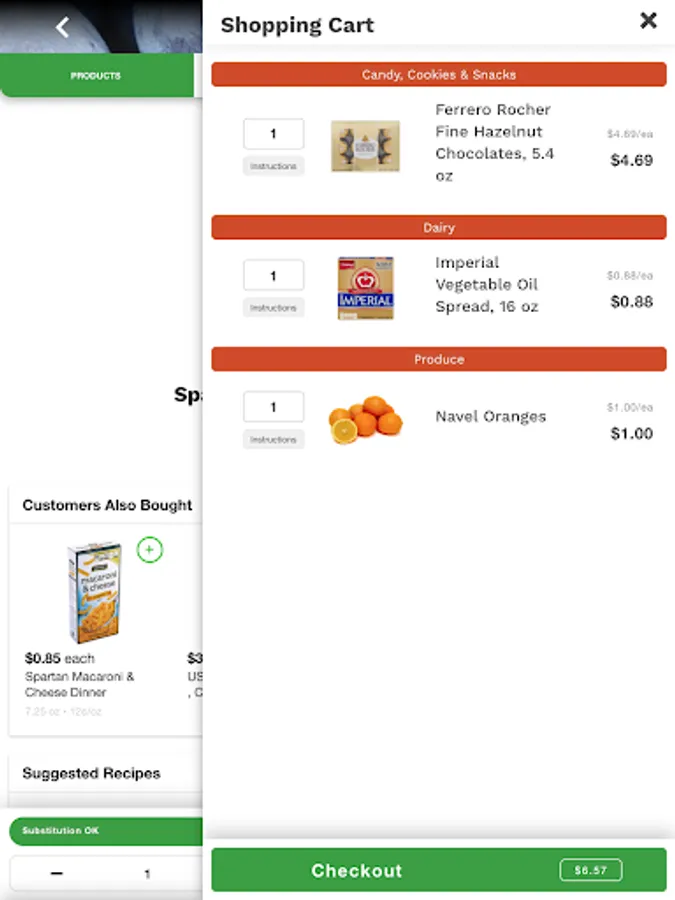The width and height of the screenshot is (675, 900).
Task: Open the Imperial Spread product image
Action: [365, 288]
